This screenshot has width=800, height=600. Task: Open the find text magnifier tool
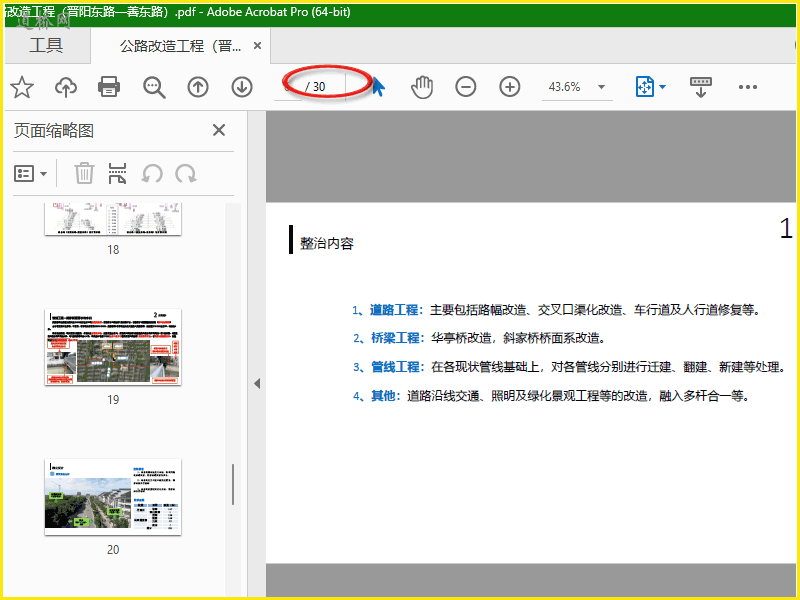pyautogui.click(x=154, y=87)
